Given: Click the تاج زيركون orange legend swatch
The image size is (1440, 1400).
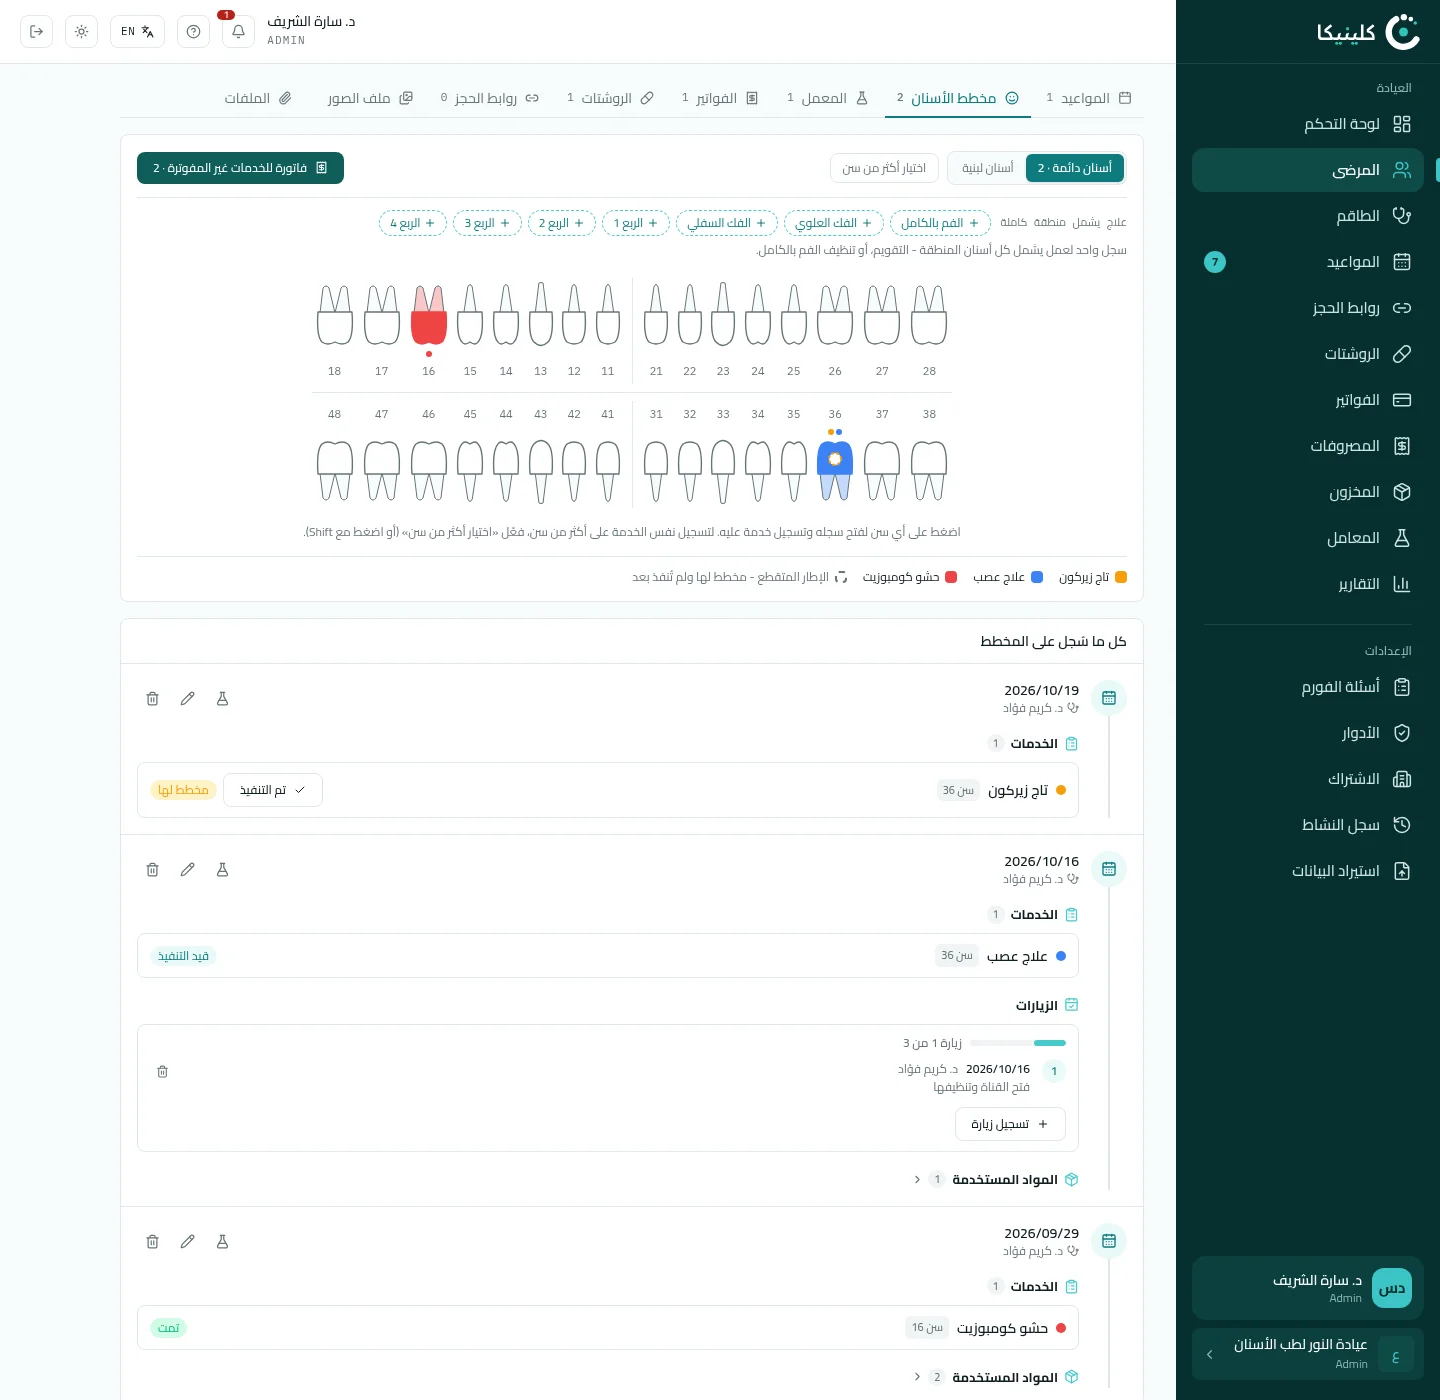Looking at the screenshot, I should tap(1121, 577).
